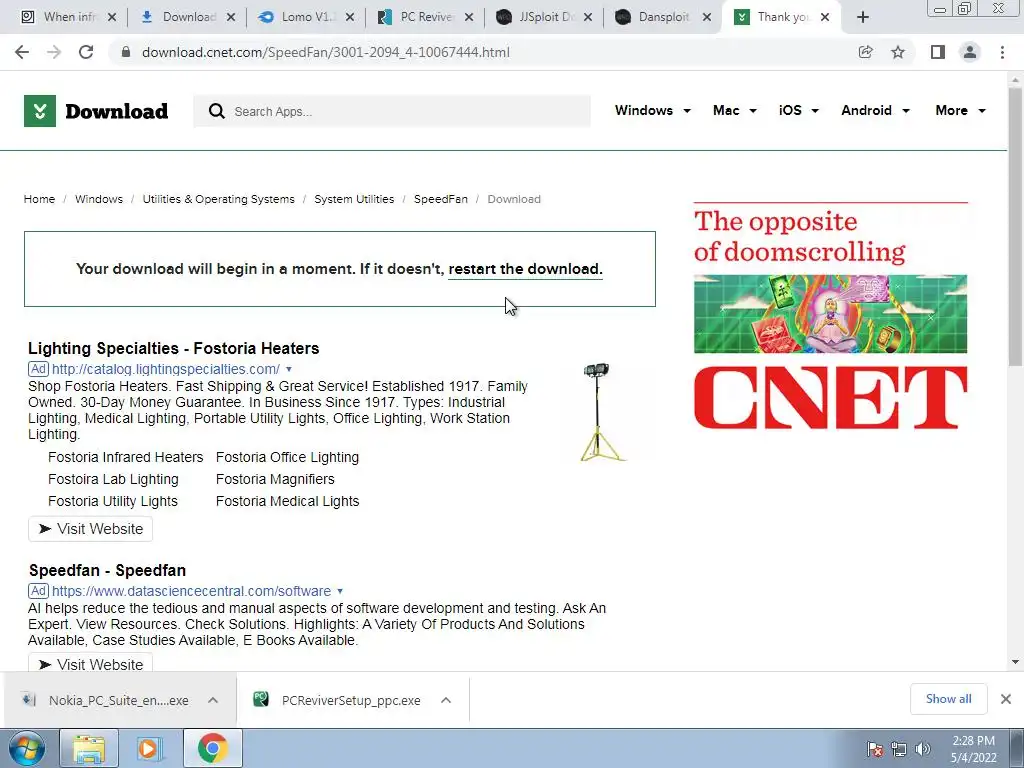Open PCReviverSetup download options chevron
The height and width of the screenshot is (768, 1024).
point(446,700)
